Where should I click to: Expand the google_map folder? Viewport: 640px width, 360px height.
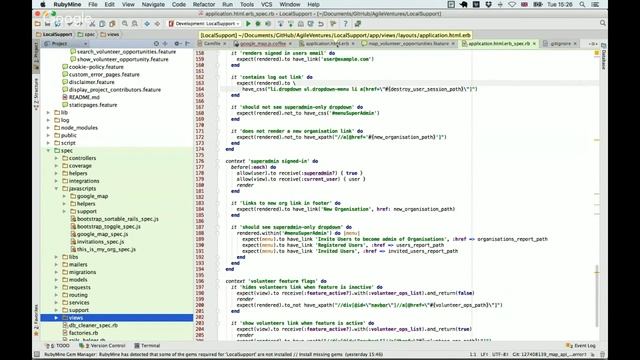click(64, 196)
